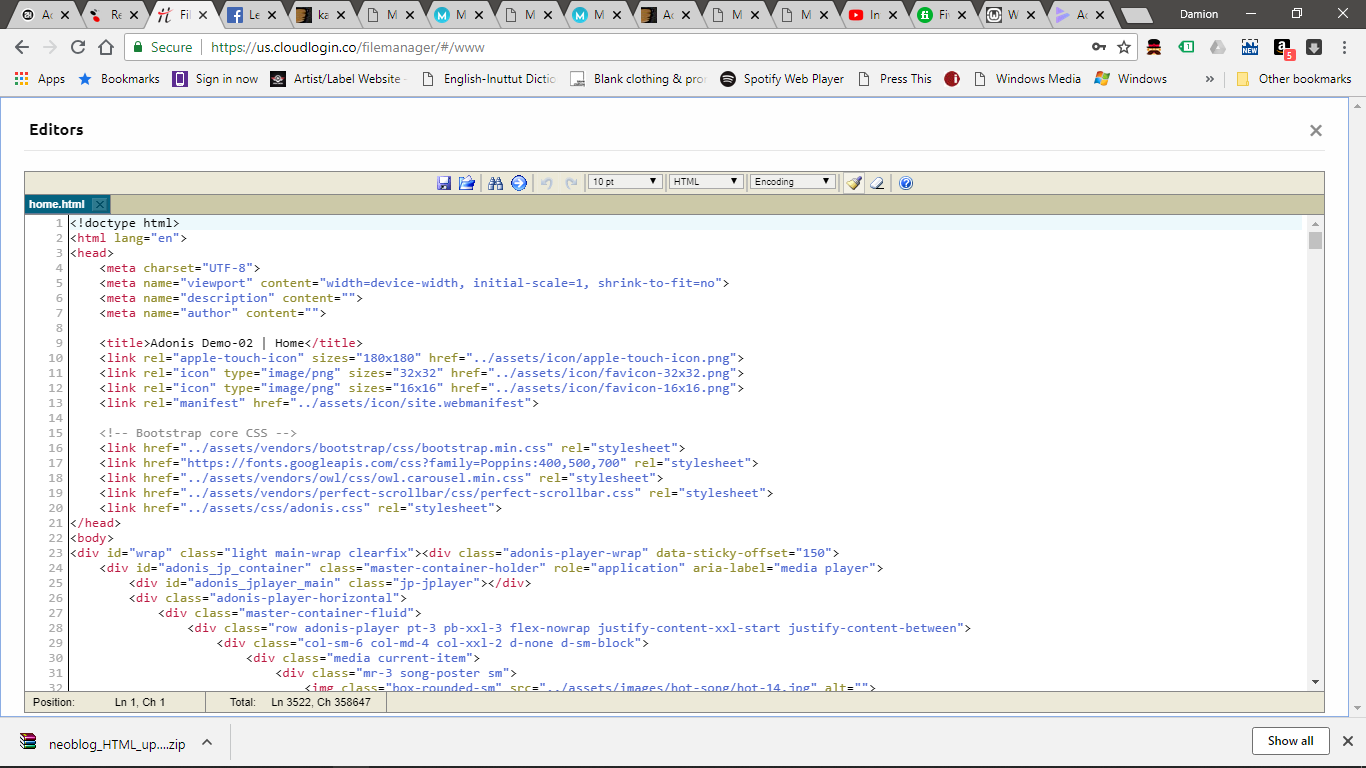This screenshot has height=768, width=1366.
Task: Star this page in the address bar
Action: pos(1124,47)
